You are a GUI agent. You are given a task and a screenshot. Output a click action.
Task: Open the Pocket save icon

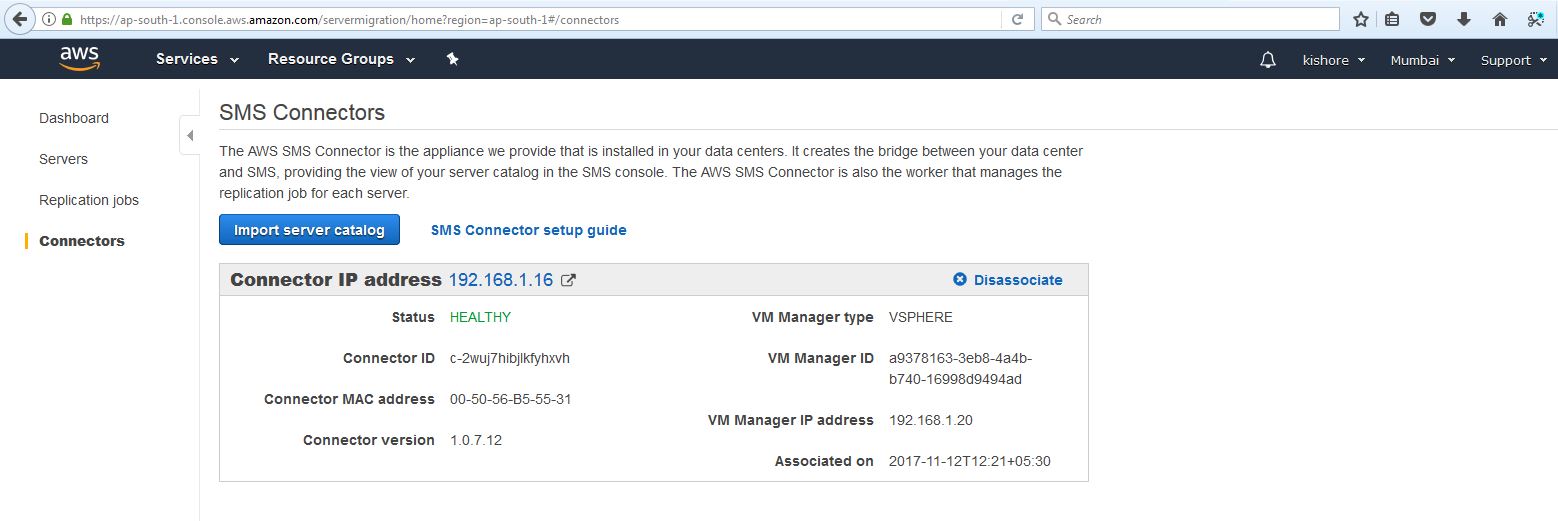tap(1429, 19)
